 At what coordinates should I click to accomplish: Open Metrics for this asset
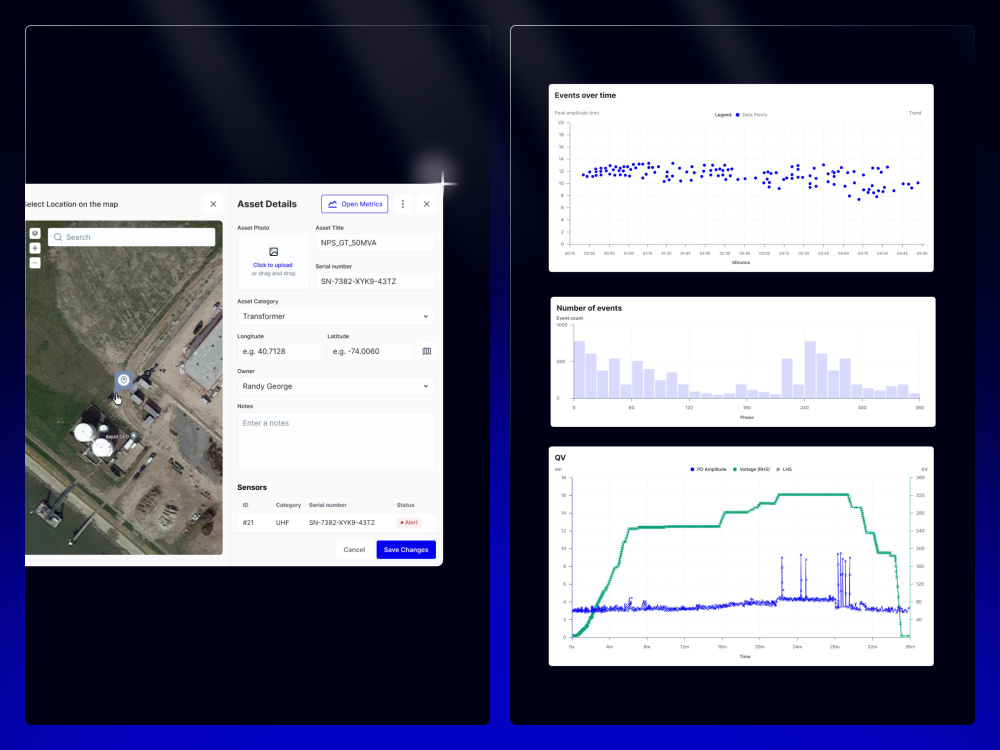[x=355, y=204]
